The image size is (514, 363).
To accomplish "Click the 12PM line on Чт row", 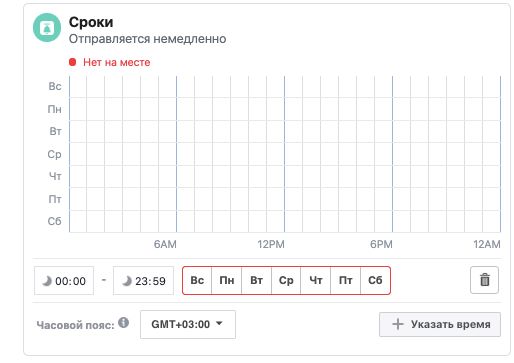I will pos(284,176).
